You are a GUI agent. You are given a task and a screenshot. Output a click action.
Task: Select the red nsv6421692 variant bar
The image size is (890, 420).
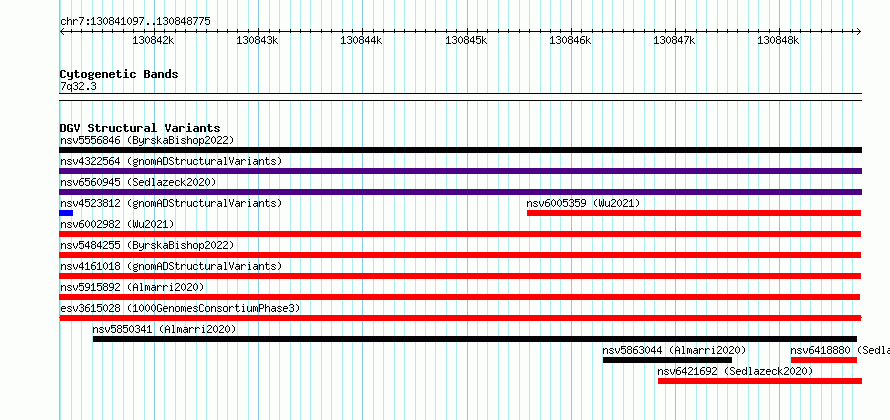(x=760, y=381)
